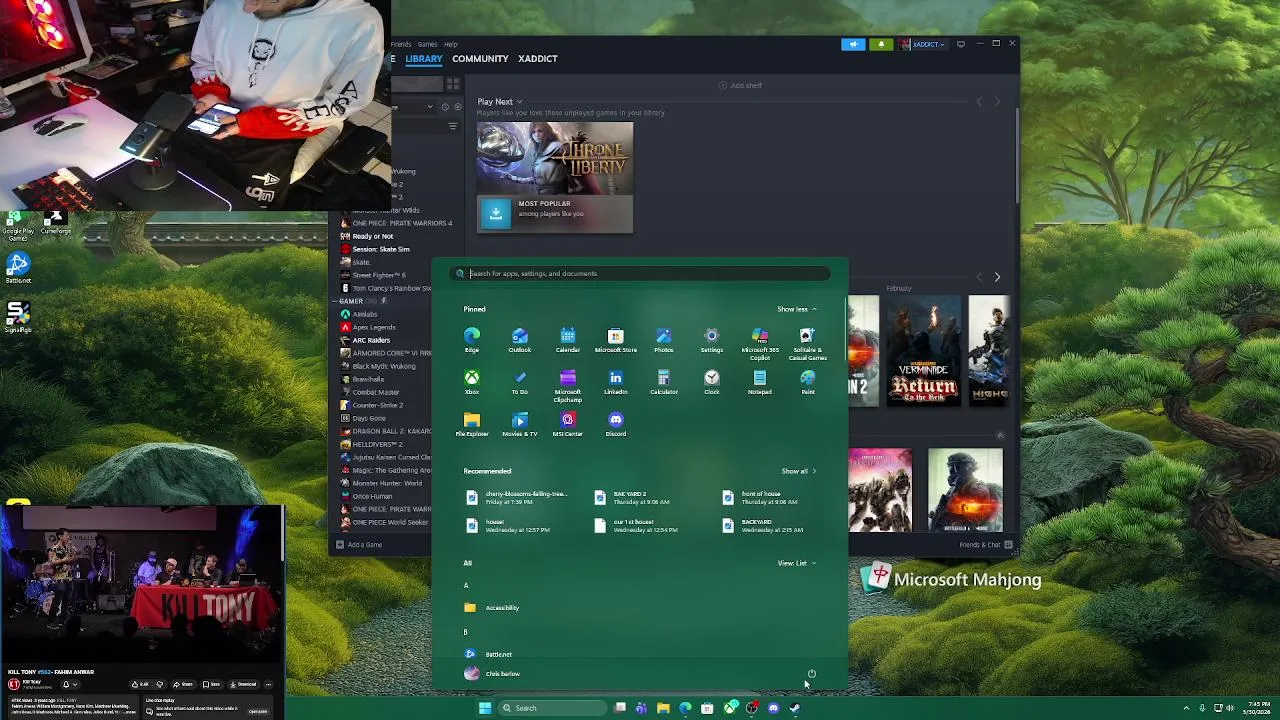Open Steam notifications bell
The height and width of the screenshot is (720, 1280).
click(881, 44)
